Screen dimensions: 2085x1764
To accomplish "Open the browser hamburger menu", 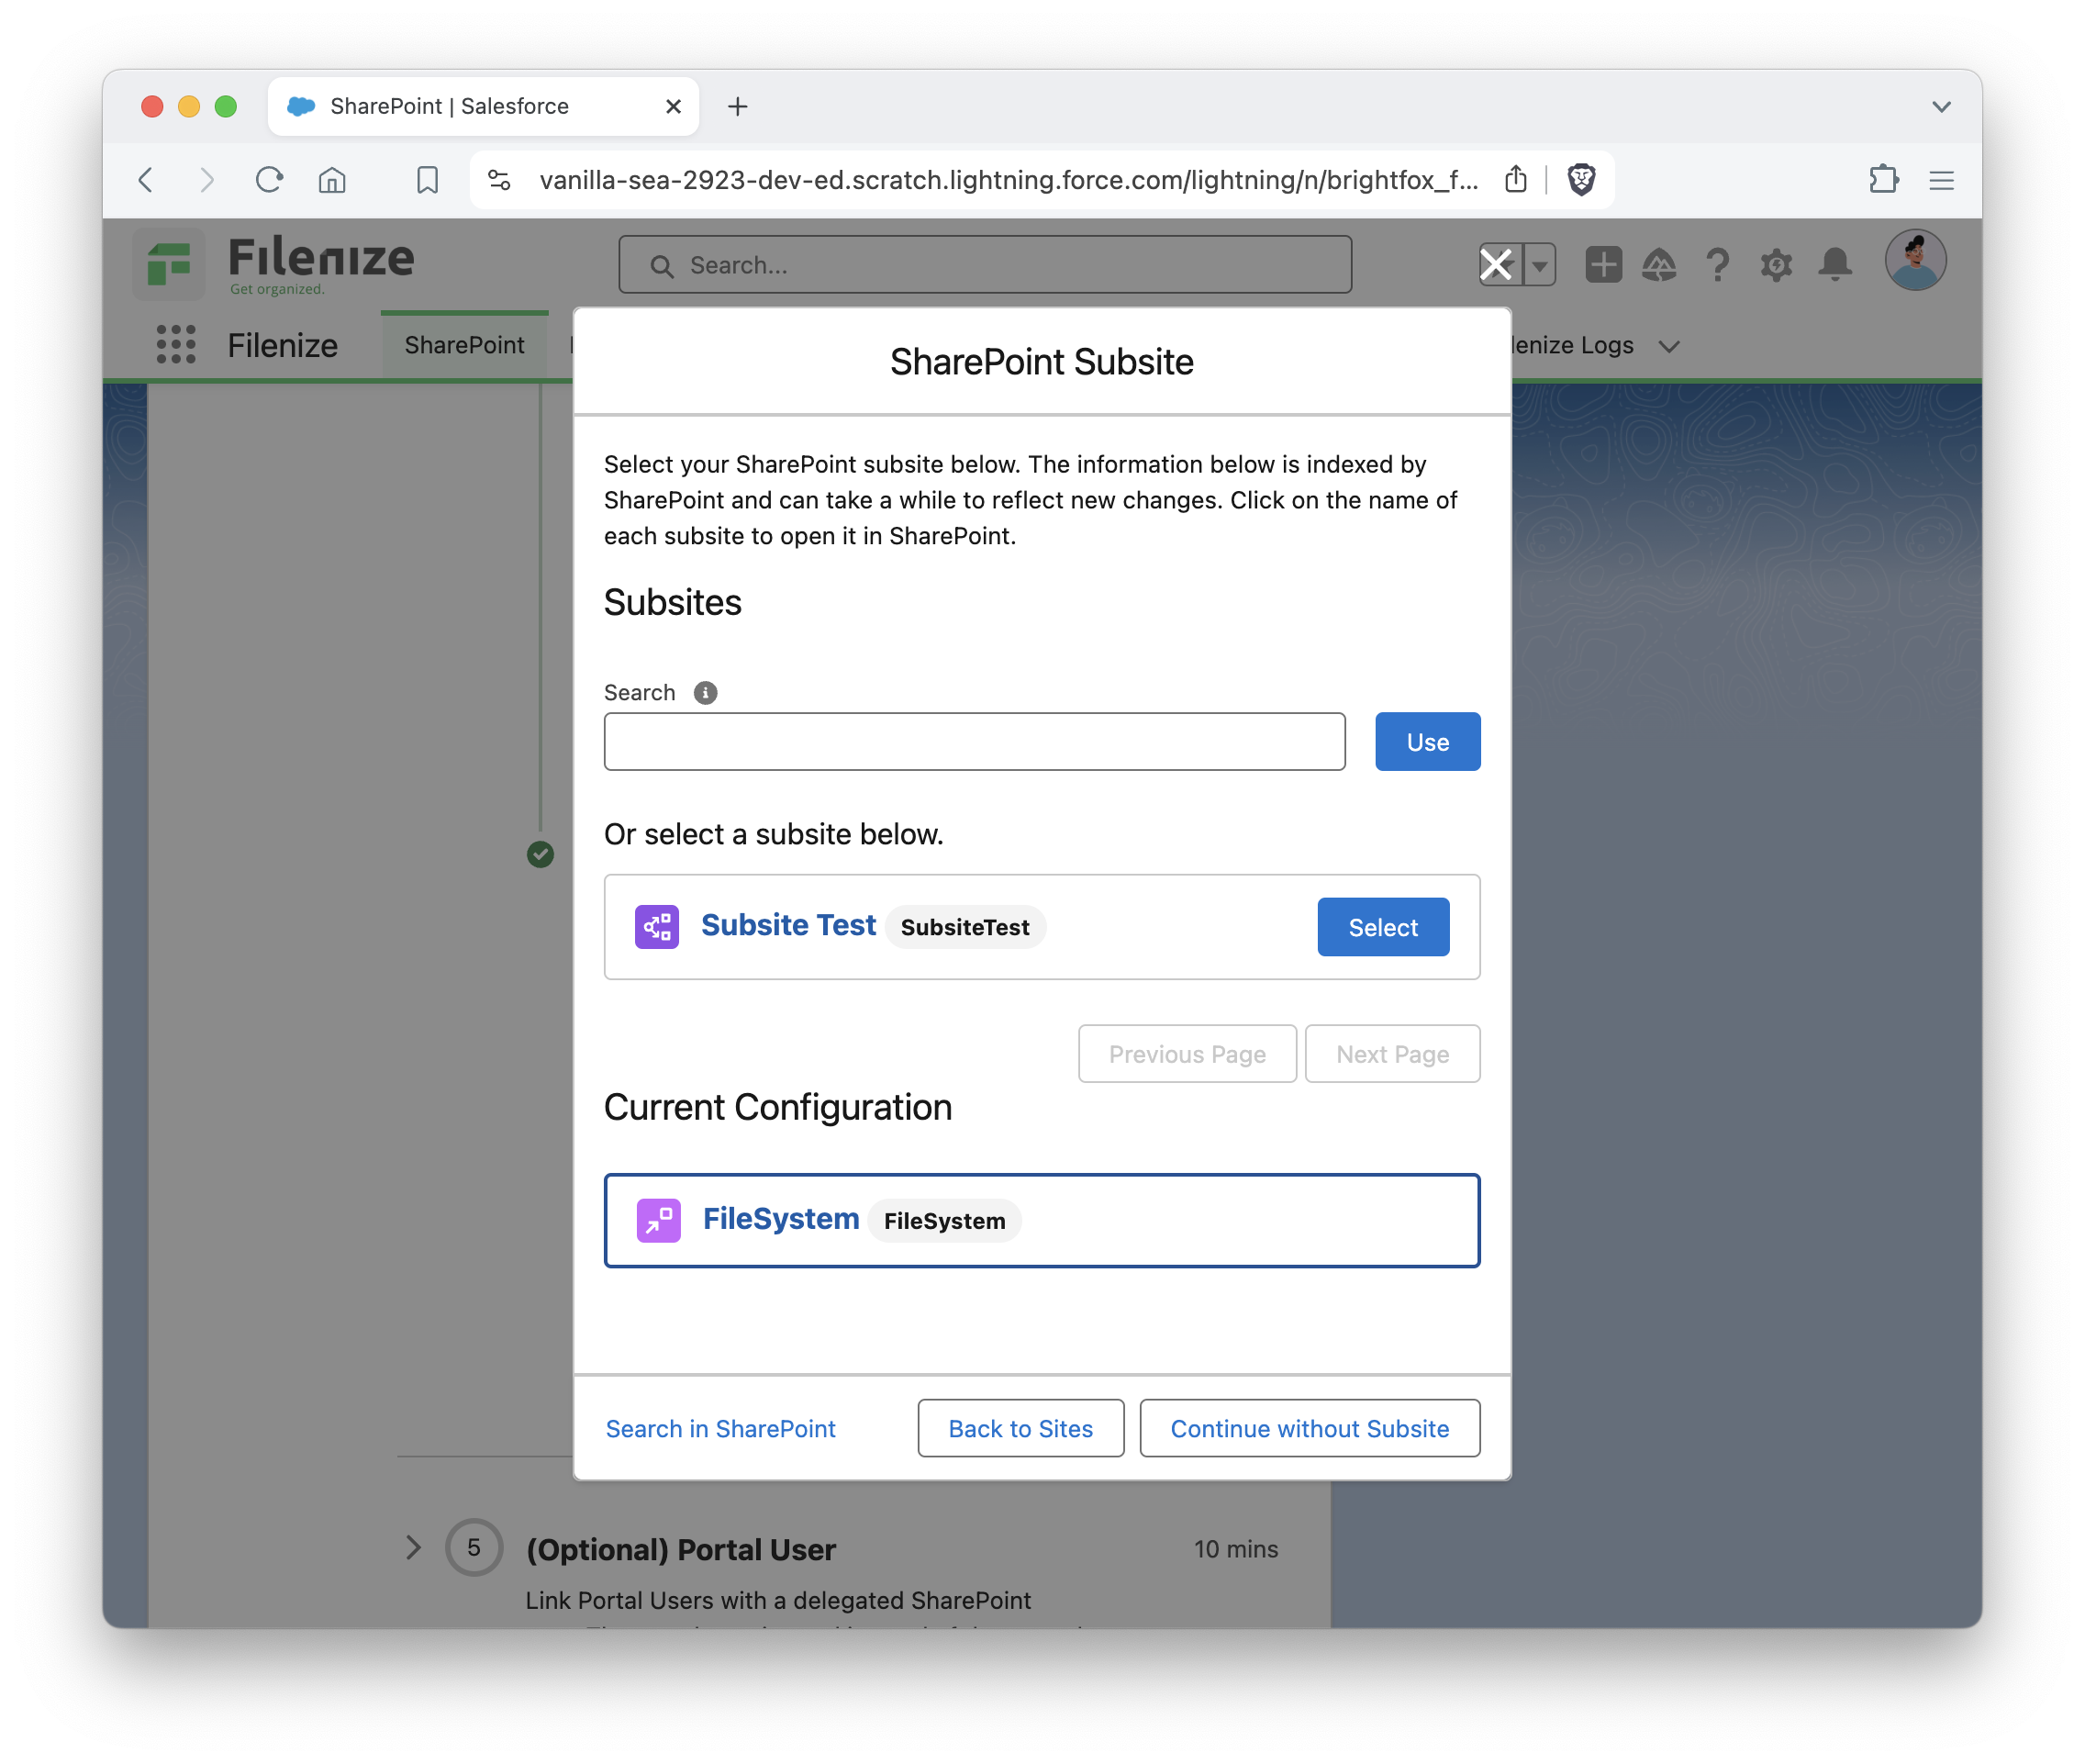I will coord(1941,180).
